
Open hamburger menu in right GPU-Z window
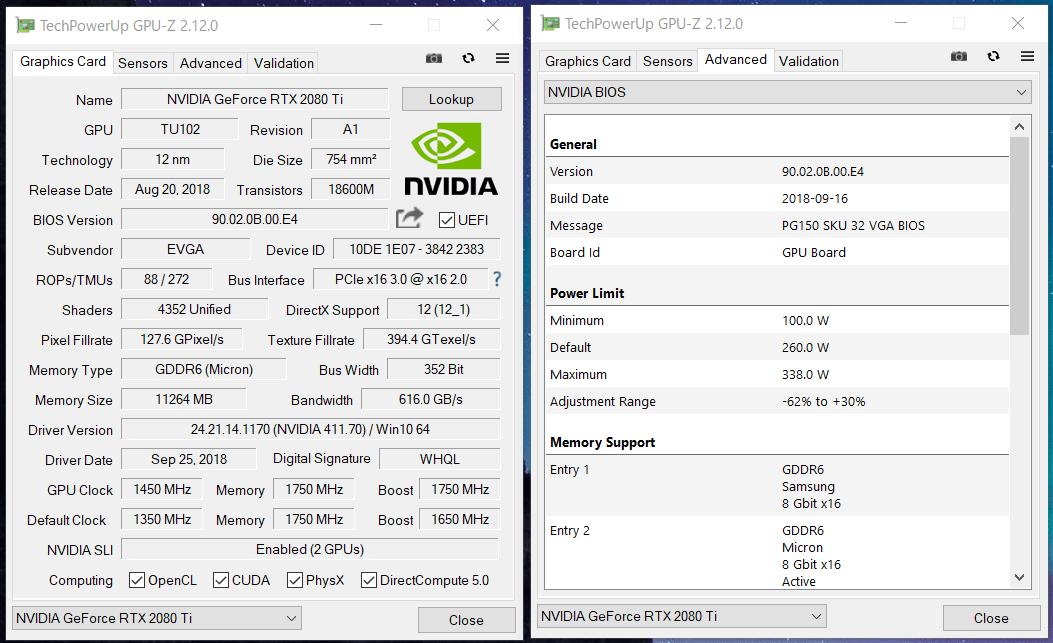click(1027, 56)
